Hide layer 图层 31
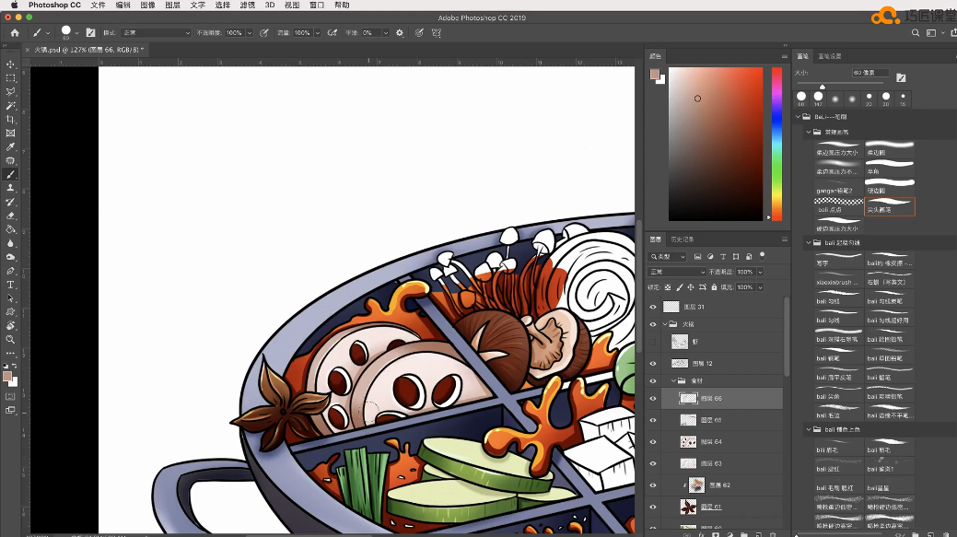This screenshot has width=957, height=537. coord(653,307)
